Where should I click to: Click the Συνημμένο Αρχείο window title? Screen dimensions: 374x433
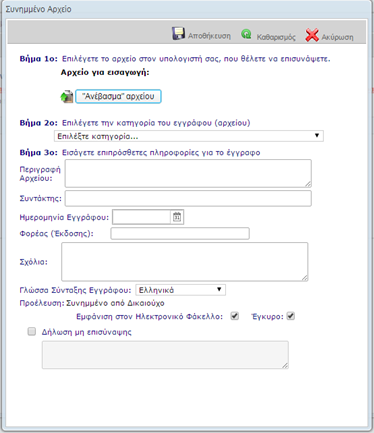pos(38,9)
